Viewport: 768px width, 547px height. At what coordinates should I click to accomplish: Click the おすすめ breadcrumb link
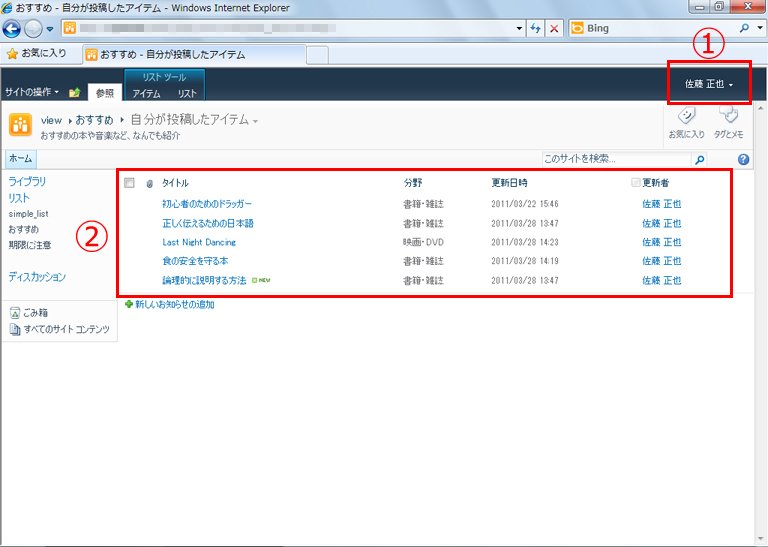click(94, 120)
